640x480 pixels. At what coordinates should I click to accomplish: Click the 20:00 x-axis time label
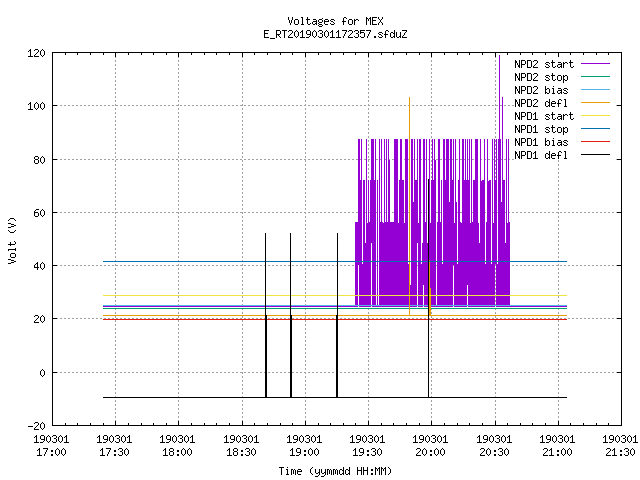430,452
